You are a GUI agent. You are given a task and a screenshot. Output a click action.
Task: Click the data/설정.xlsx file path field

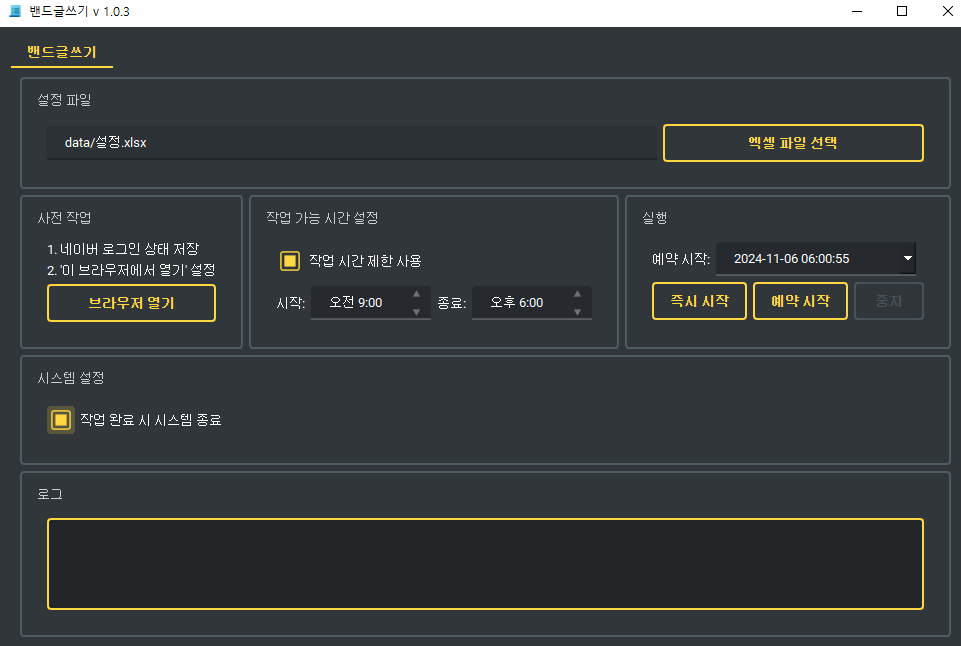[350, 142]
